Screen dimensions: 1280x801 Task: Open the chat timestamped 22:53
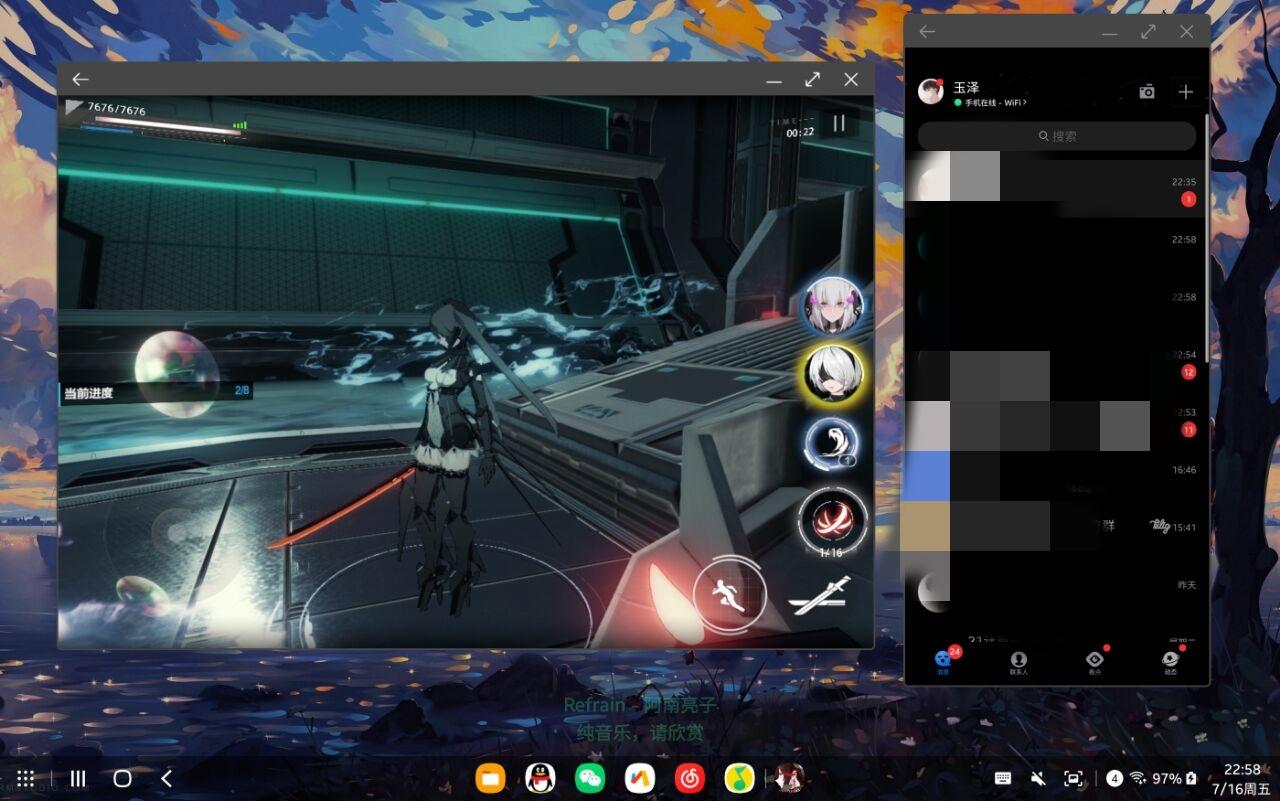pyautogui.click(x=1056, y=419)
